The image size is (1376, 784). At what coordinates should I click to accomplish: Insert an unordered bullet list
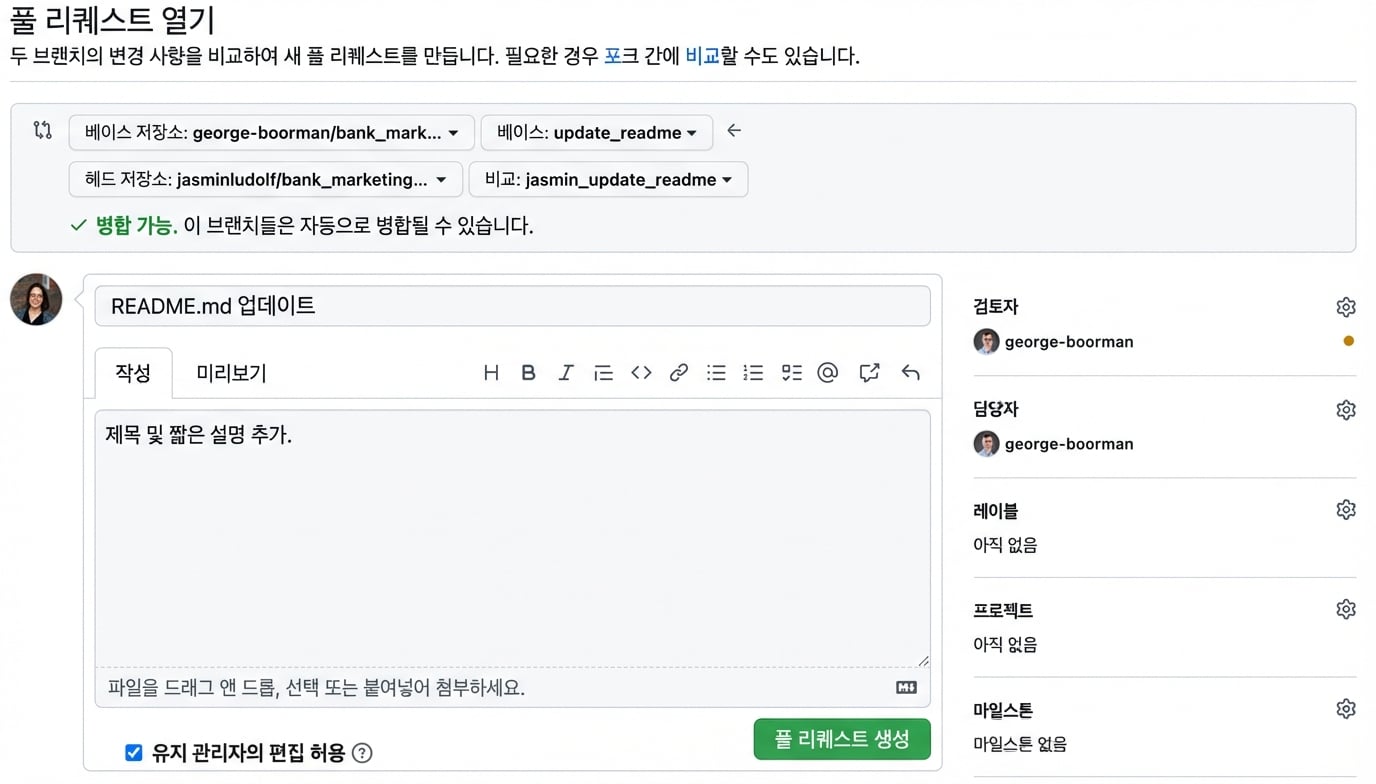click(x=716, y=373)
